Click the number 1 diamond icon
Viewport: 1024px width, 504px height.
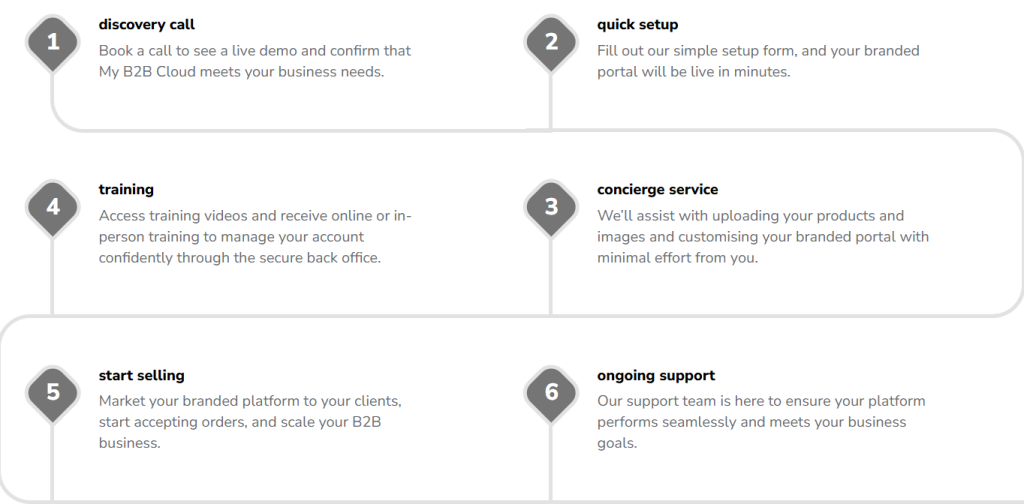pos(52,42)
